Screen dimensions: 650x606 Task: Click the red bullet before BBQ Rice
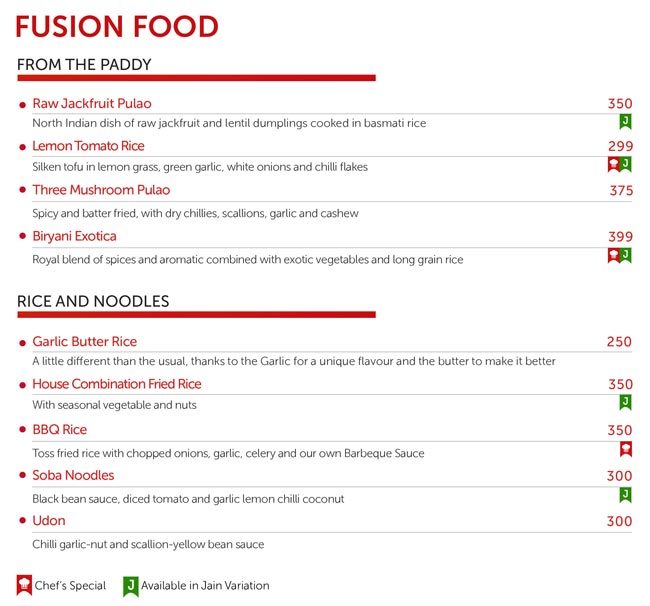point(23,431)
